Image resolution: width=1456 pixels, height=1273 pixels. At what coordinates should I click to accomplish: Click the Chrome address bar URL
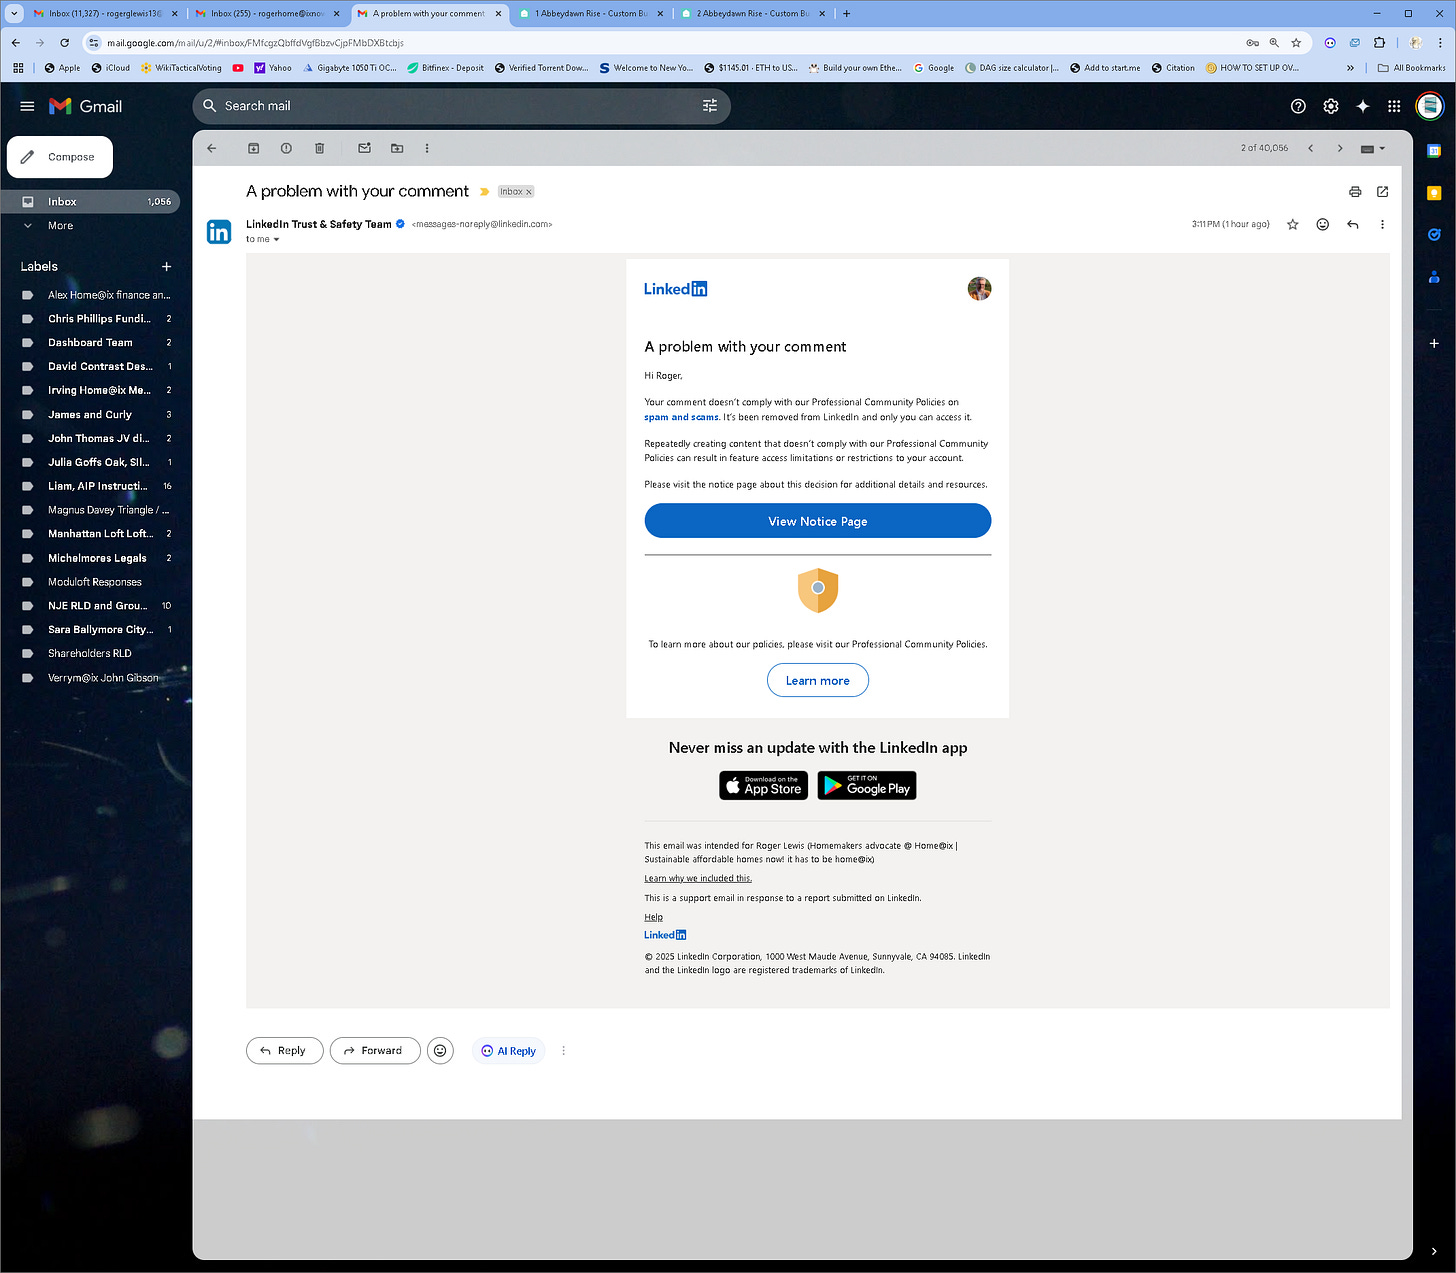pos(255,43)
